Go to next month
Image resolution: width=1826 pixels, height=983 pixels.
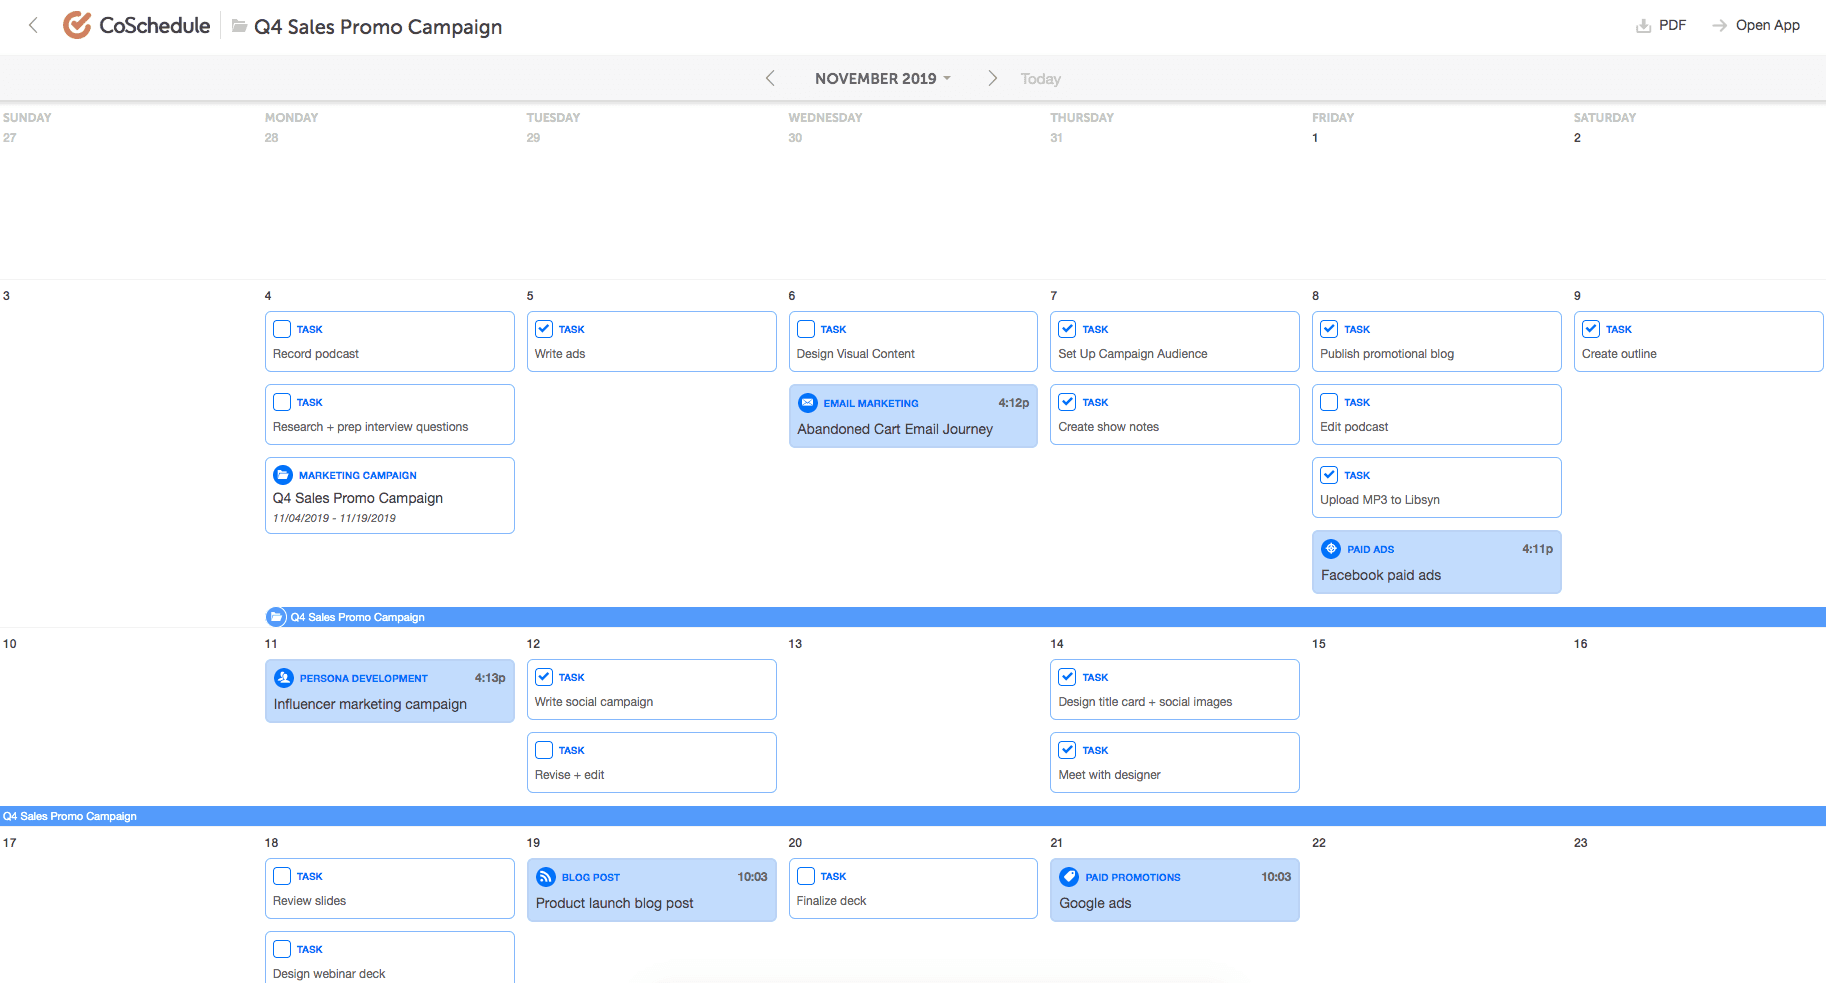pos(992,78)
